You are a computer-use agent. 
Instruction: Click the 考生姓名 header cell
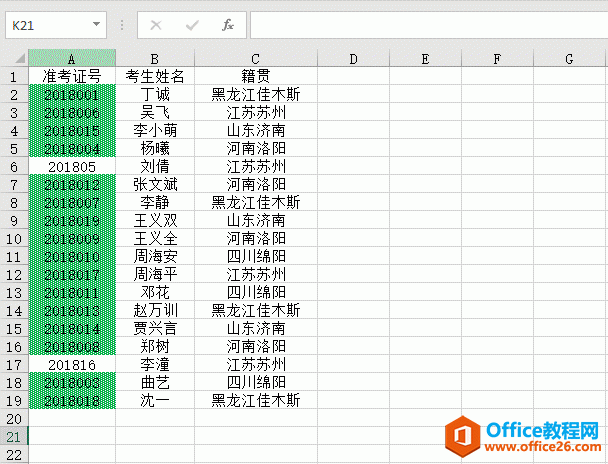coord(155,76)
